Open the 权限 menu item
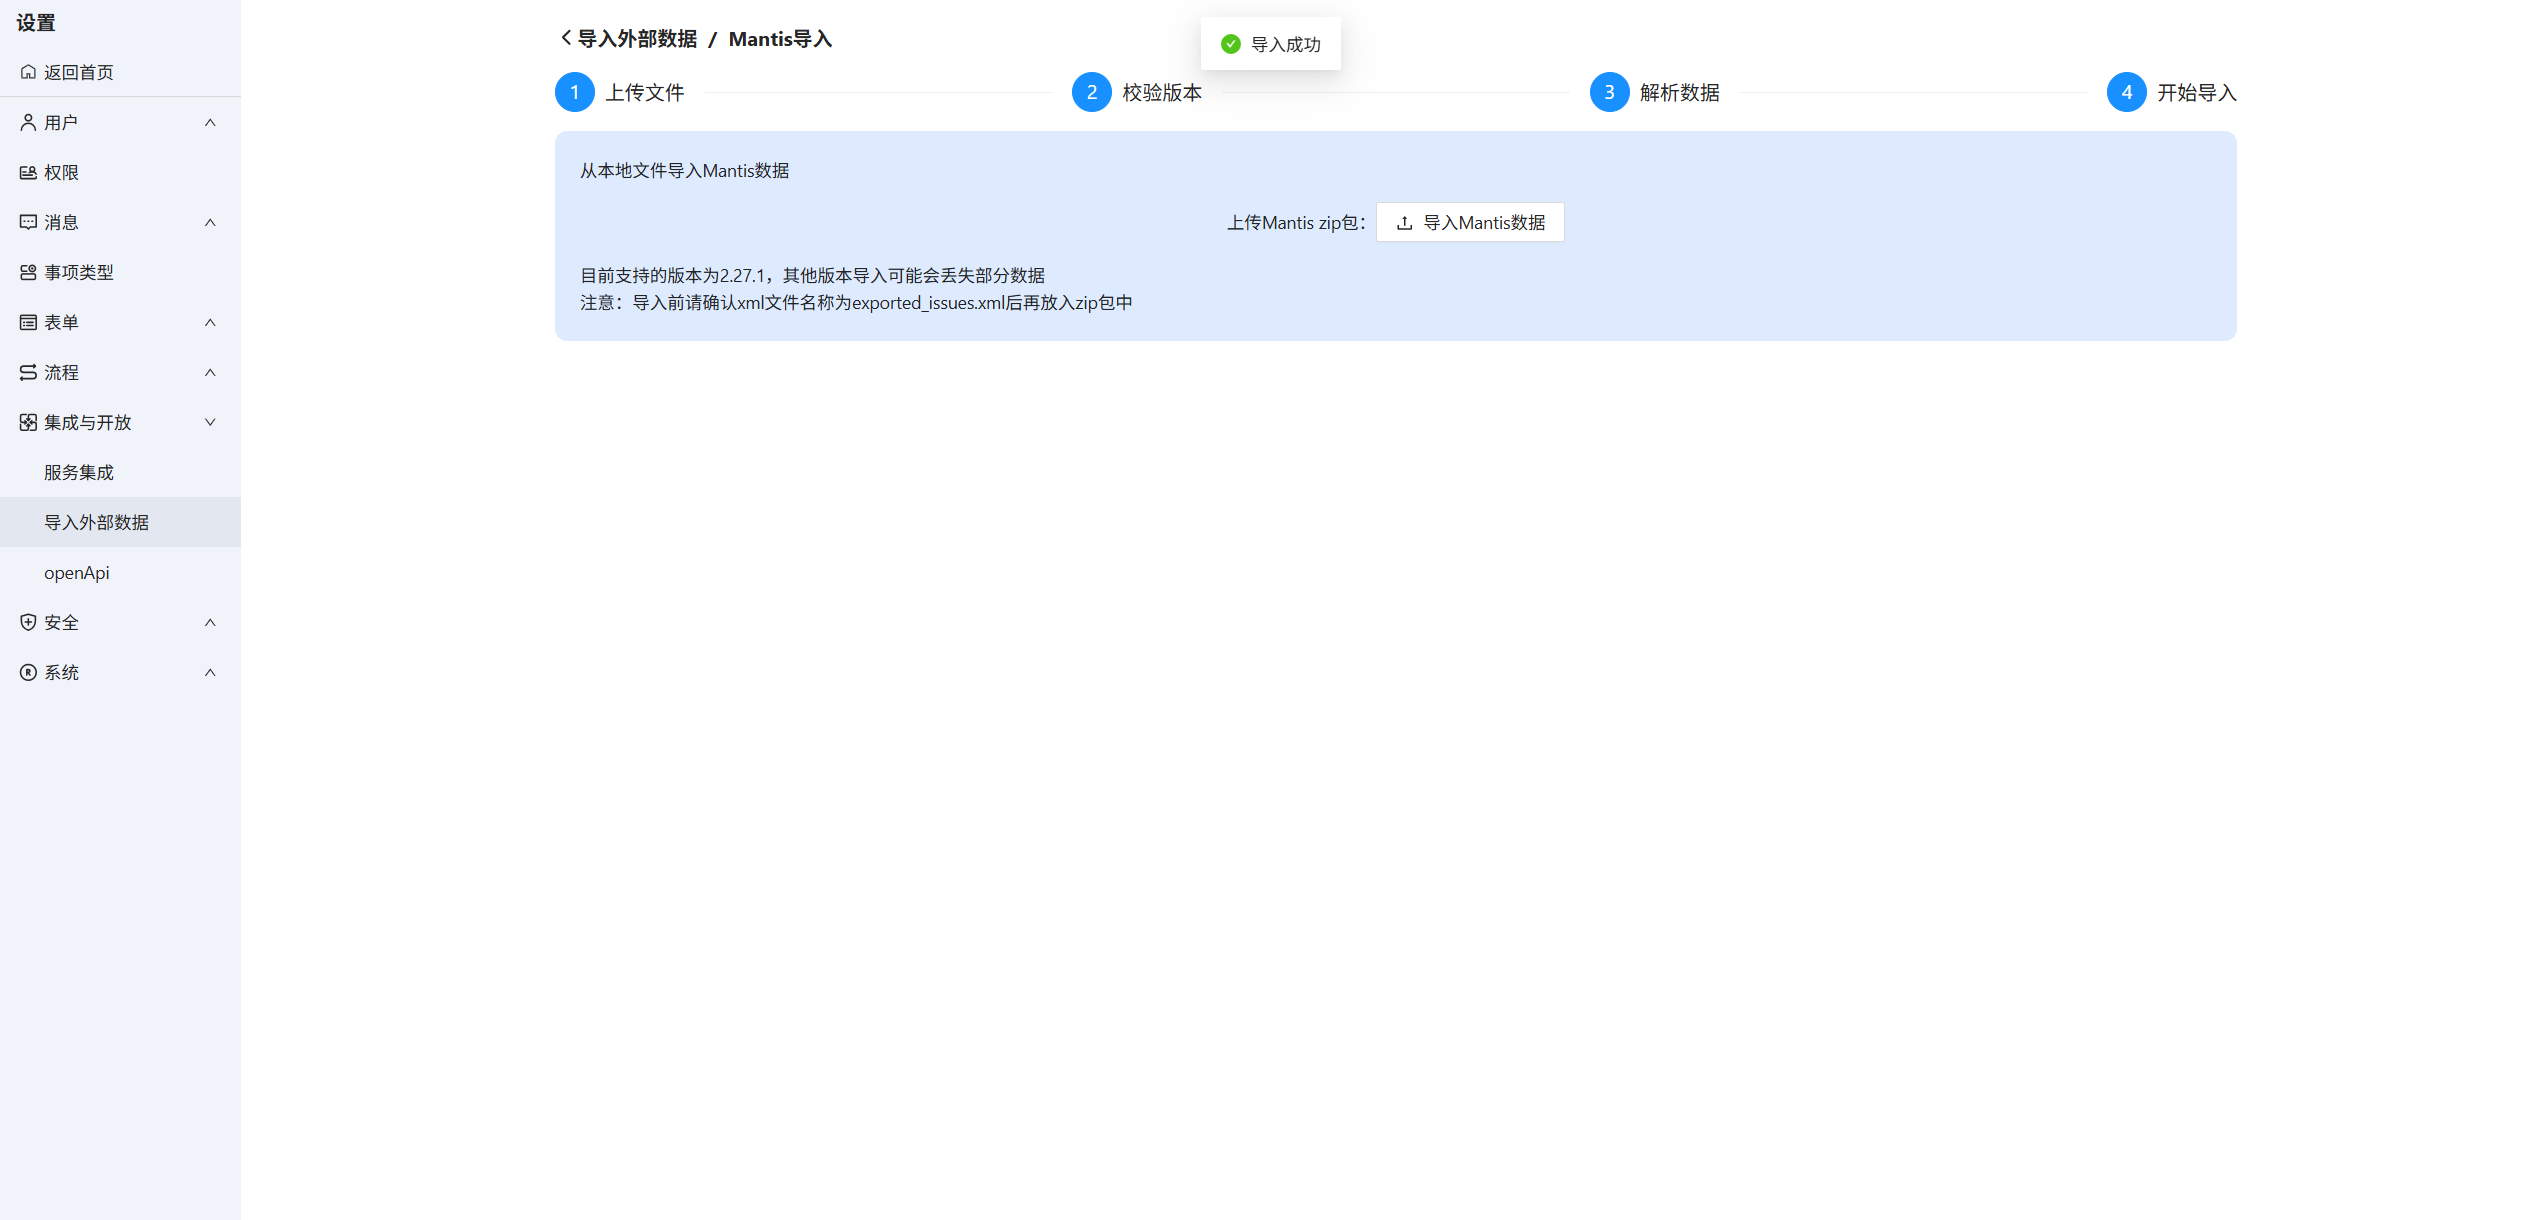 click(x=120, y=172)
